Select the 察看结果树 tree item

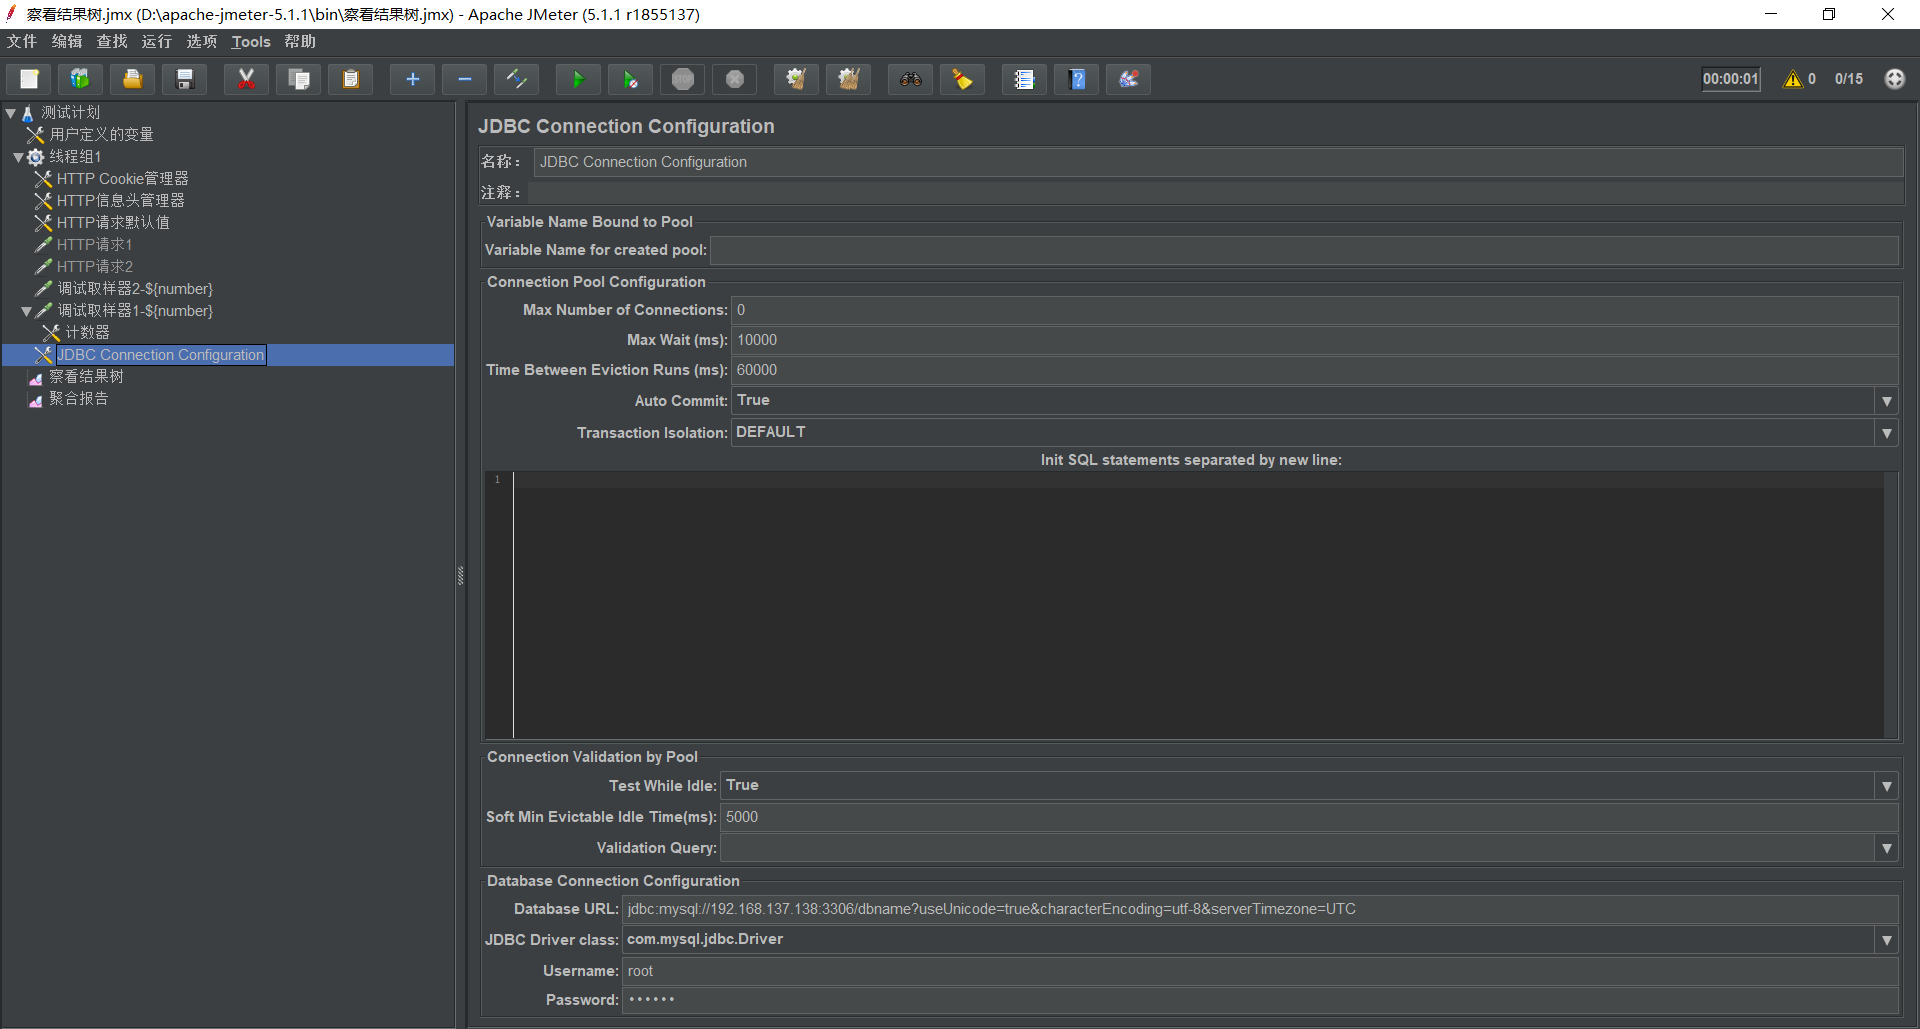[88, 376]
